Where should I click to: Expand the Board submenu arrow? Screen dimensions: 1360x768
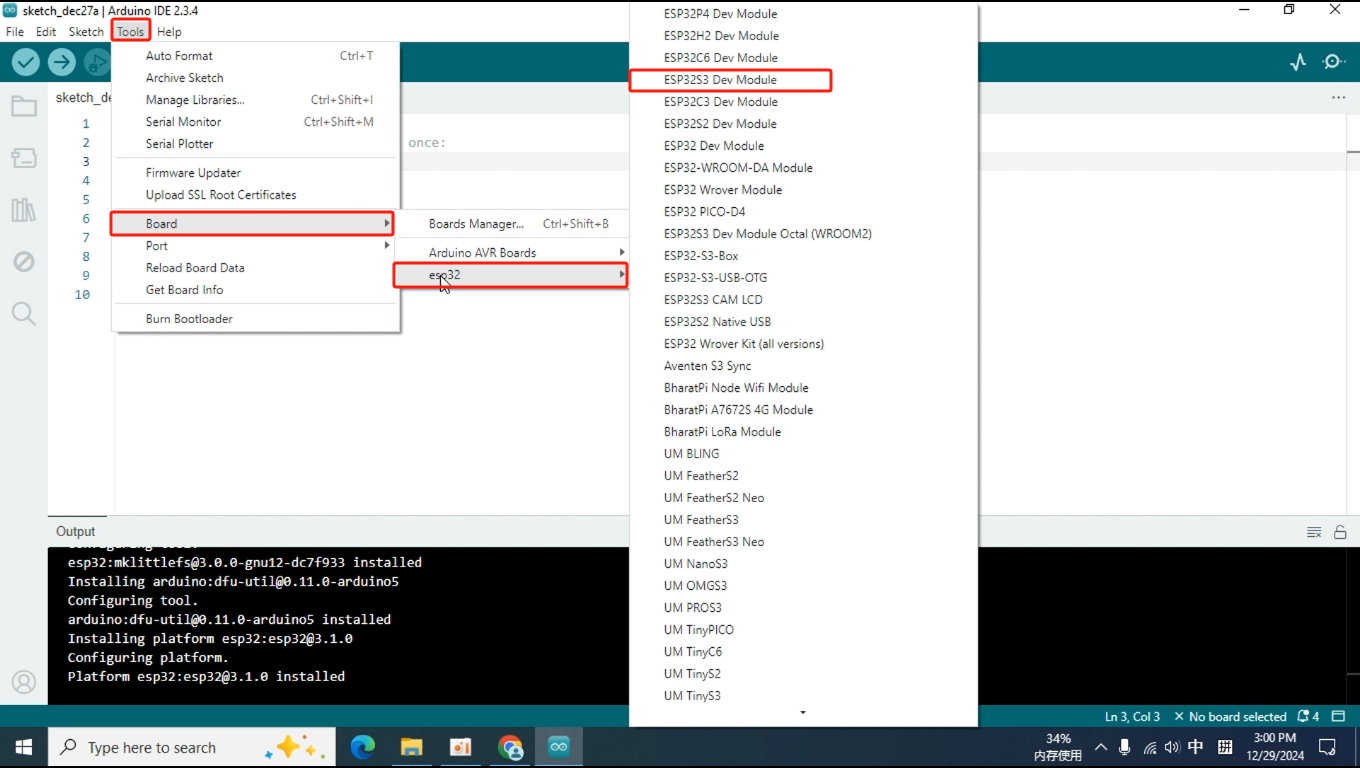point(387,224)
